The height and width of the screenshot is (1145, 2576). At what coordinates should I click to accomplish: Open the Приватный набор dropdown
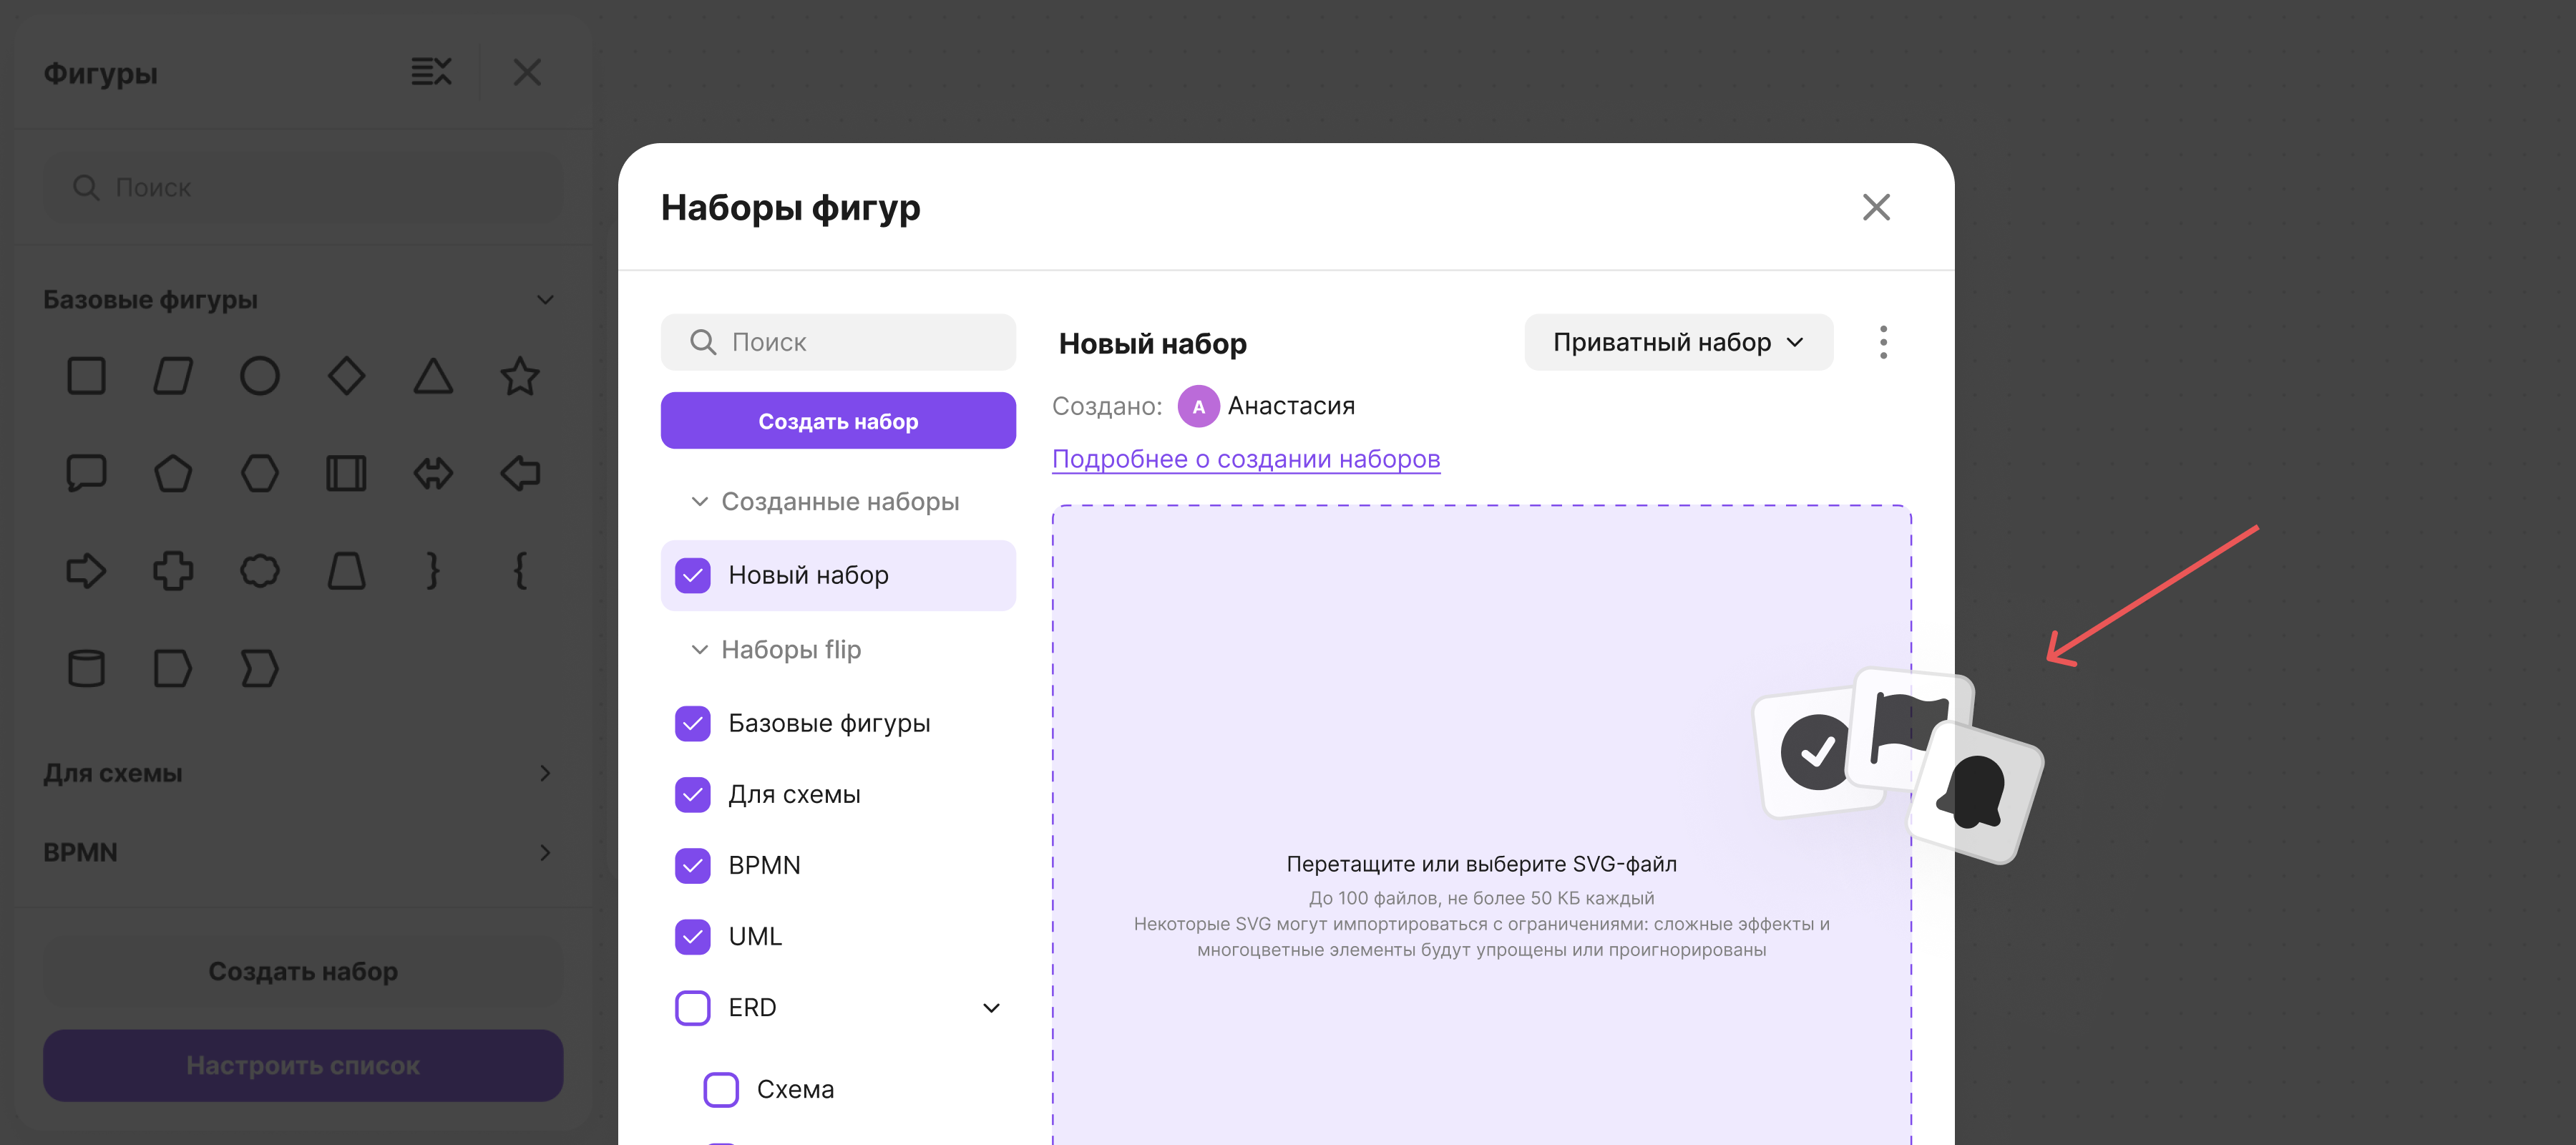[x=1678, y=342]
